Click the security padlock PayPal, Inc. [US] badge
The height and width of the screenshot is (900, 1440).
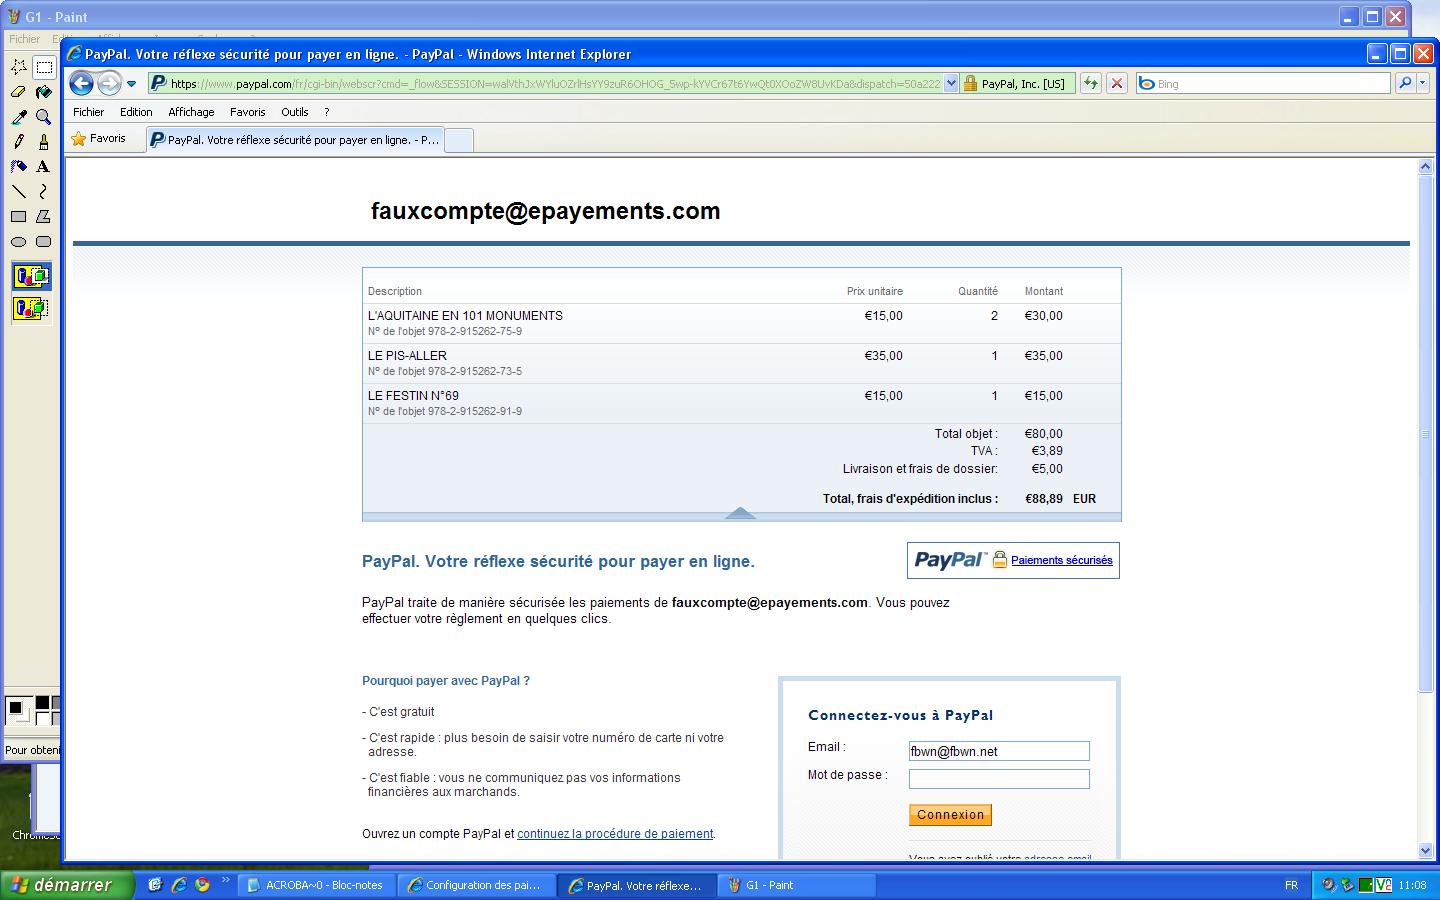1017,84
